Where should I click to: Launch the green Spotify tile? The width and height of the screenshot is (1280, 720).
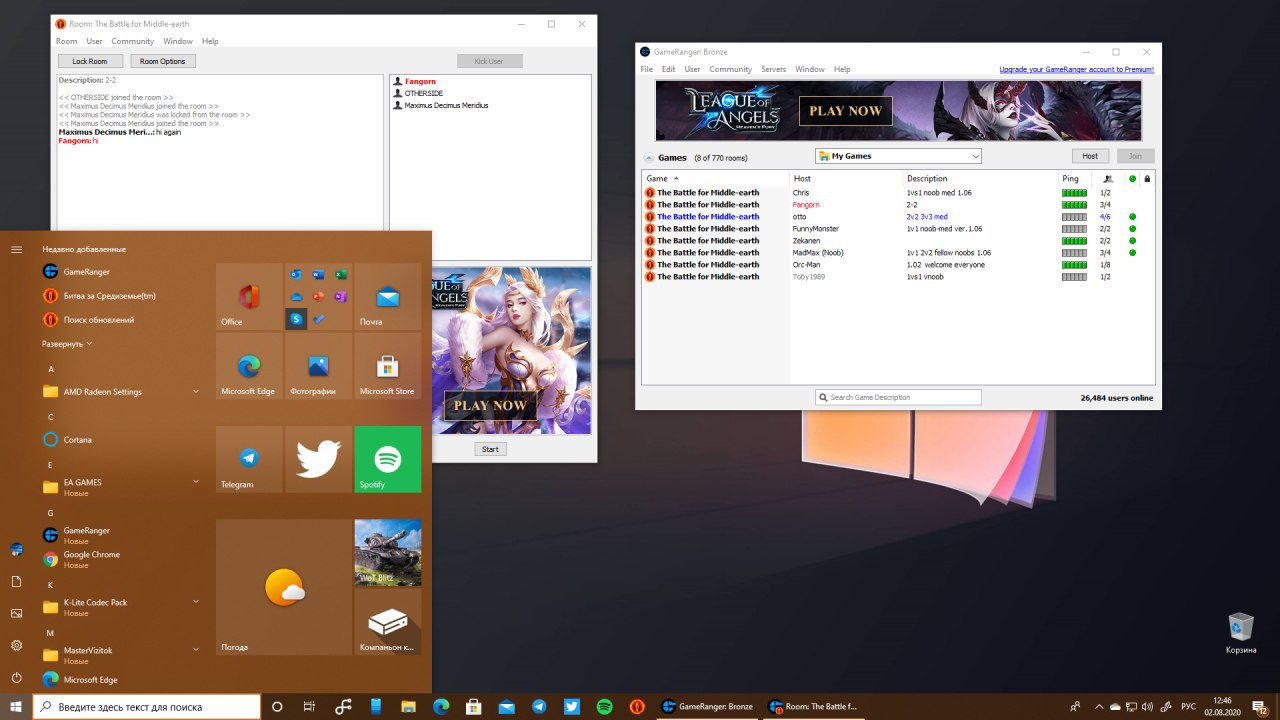tap(388, 459)
